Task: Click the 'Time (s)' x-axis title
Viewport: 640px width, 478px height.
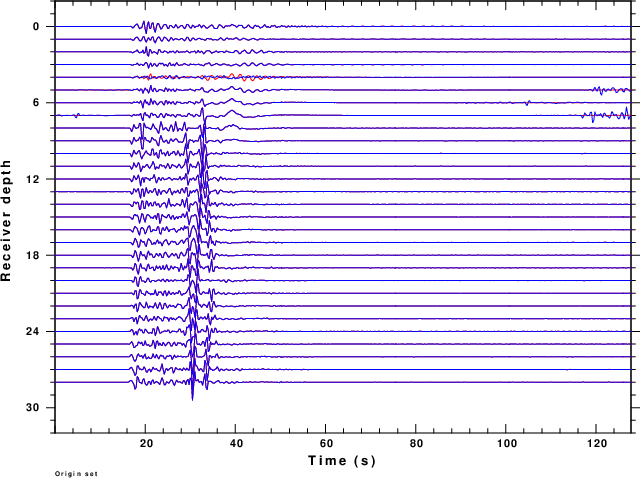Action: pos(342,460)
